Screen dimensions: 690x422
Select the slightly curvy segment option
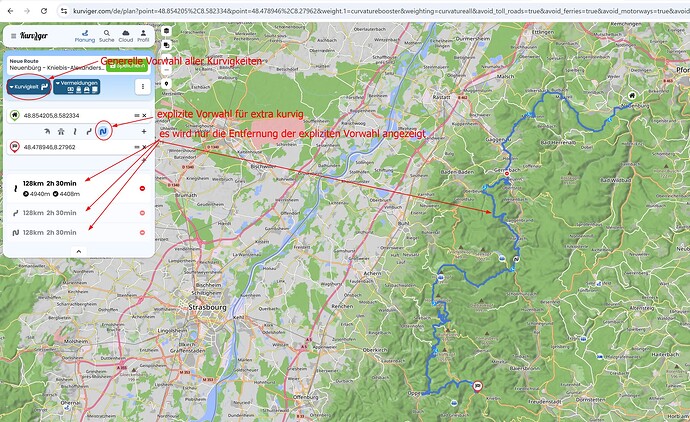[75, 131]
